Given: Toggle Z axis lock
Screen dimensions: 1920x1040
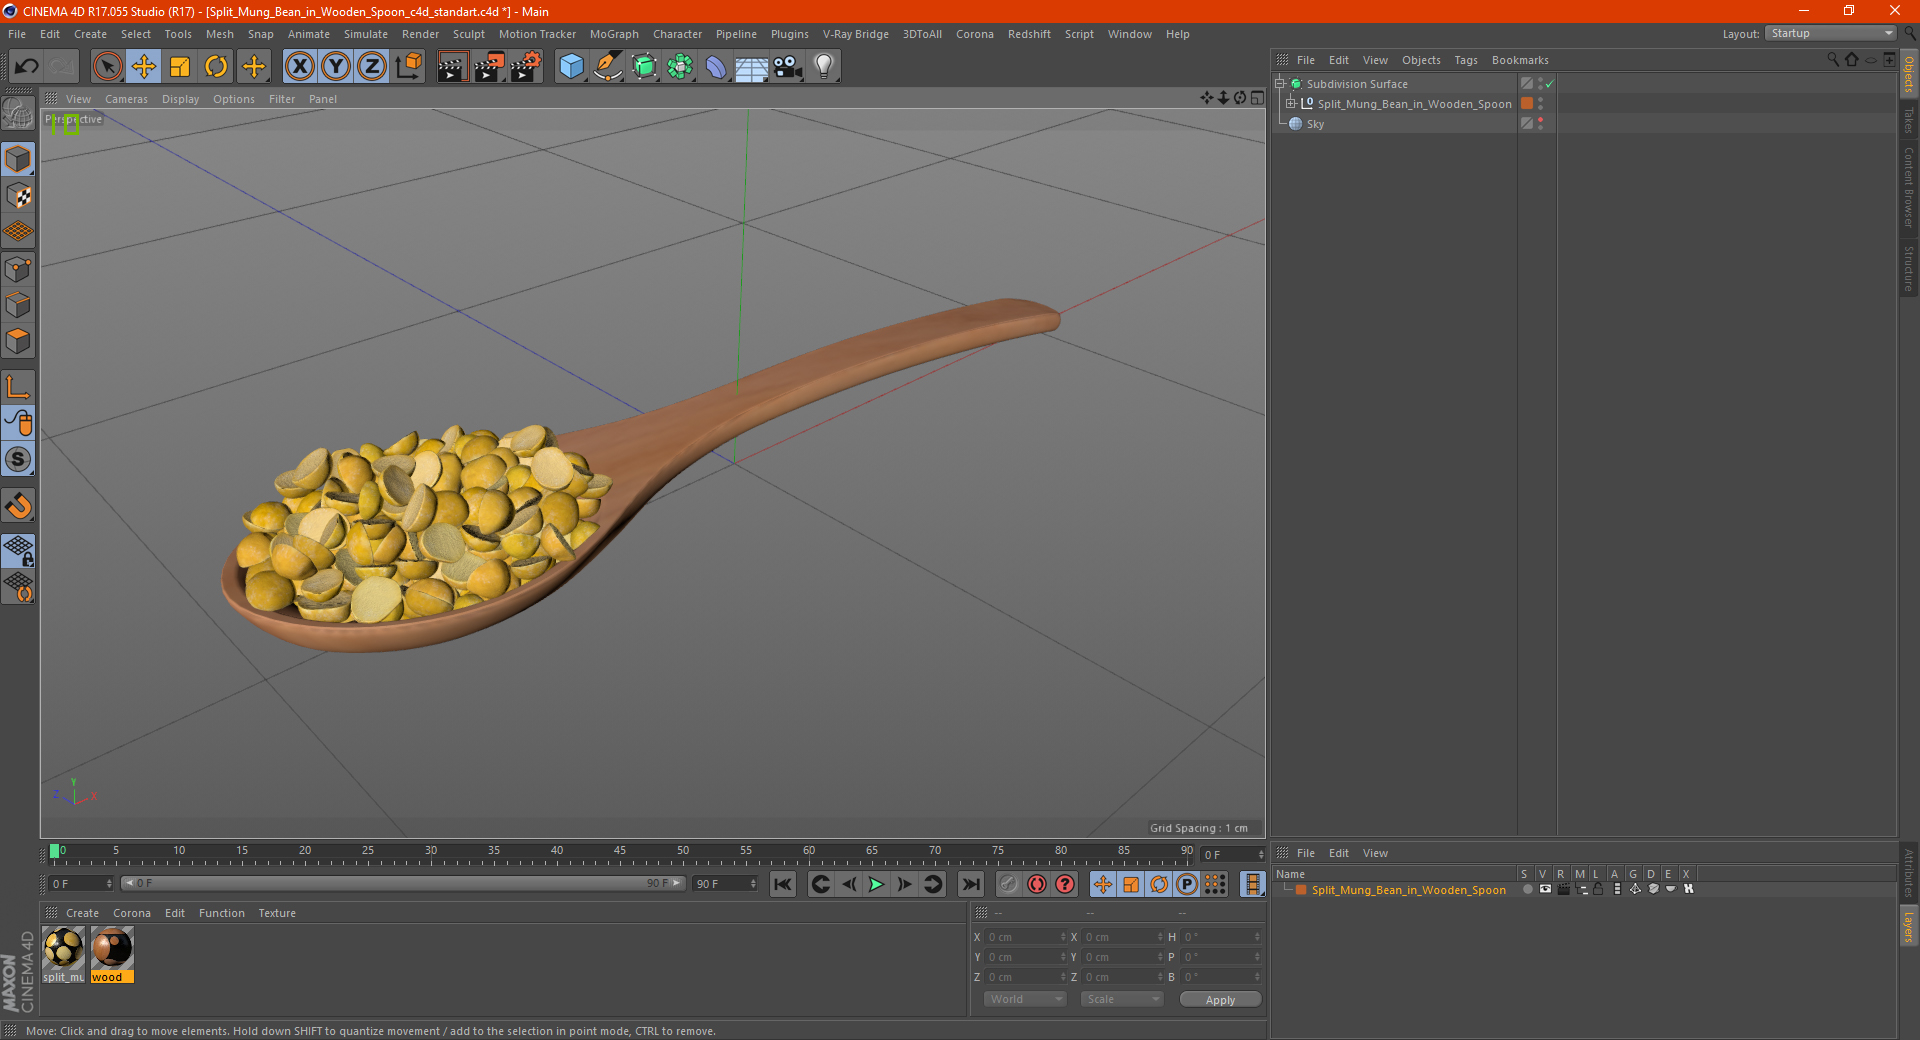Looking at the screenshot, I should 372,66.
